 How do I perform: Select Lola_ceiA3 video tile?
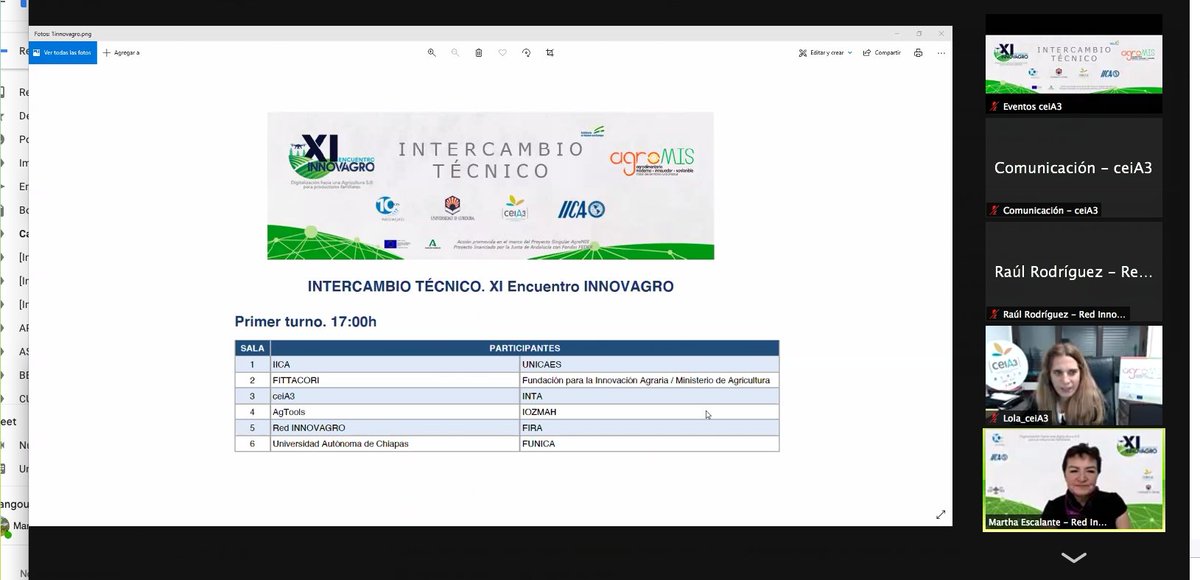[1074, 375]
